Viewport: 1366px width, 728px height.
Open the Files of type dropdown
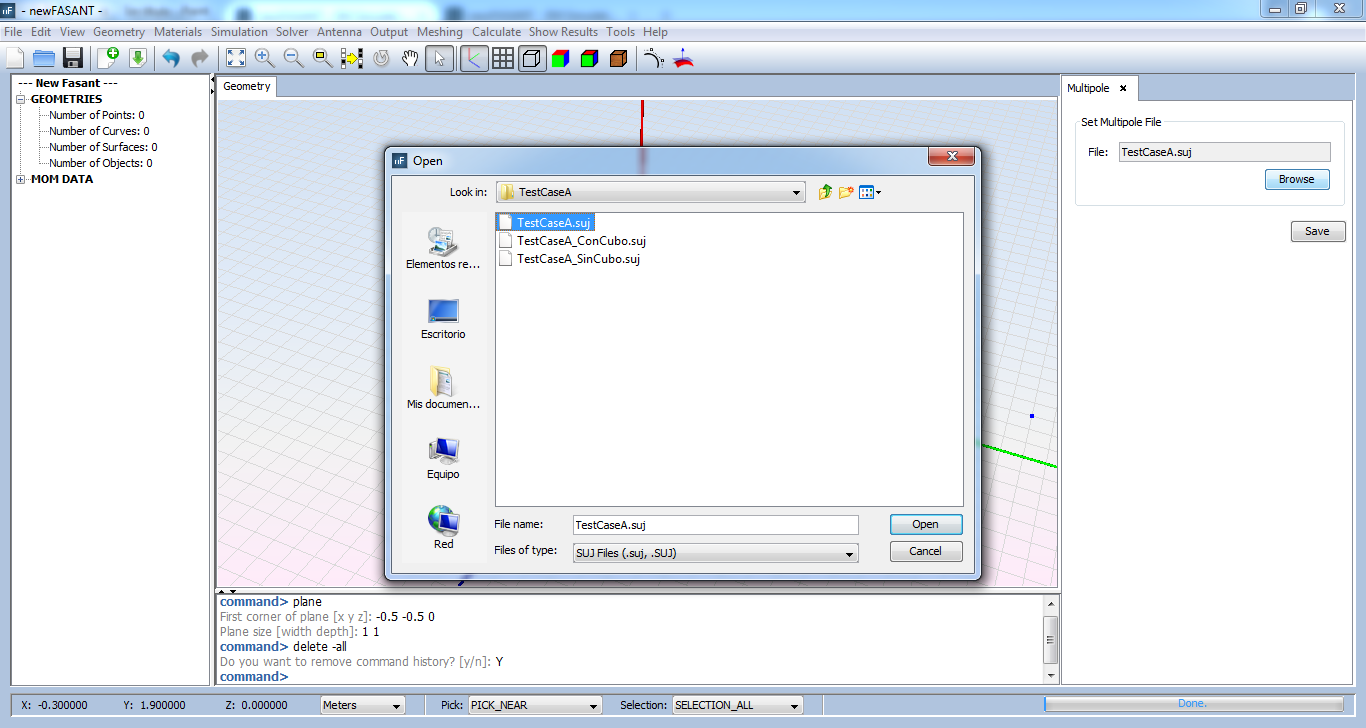(x=850, y=553)
